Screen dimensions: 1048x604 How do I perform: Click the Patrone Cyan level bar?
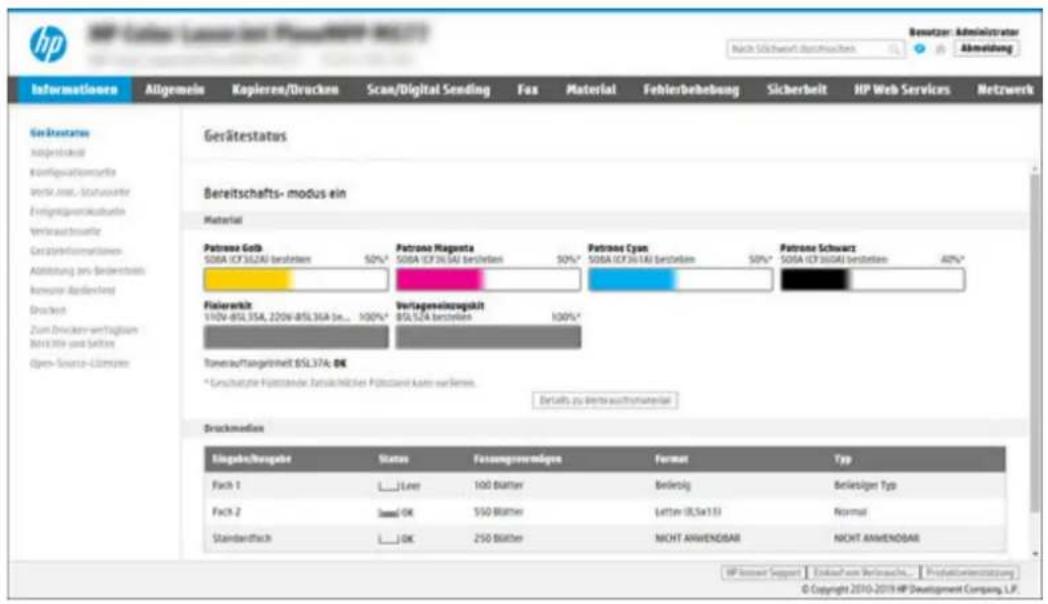(680, 279)
